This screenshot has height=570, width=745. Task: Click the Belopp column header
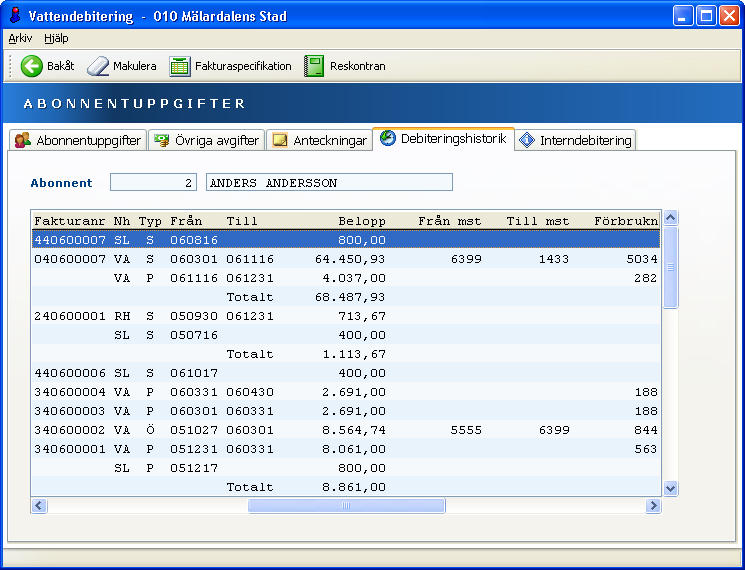(362, 221)
